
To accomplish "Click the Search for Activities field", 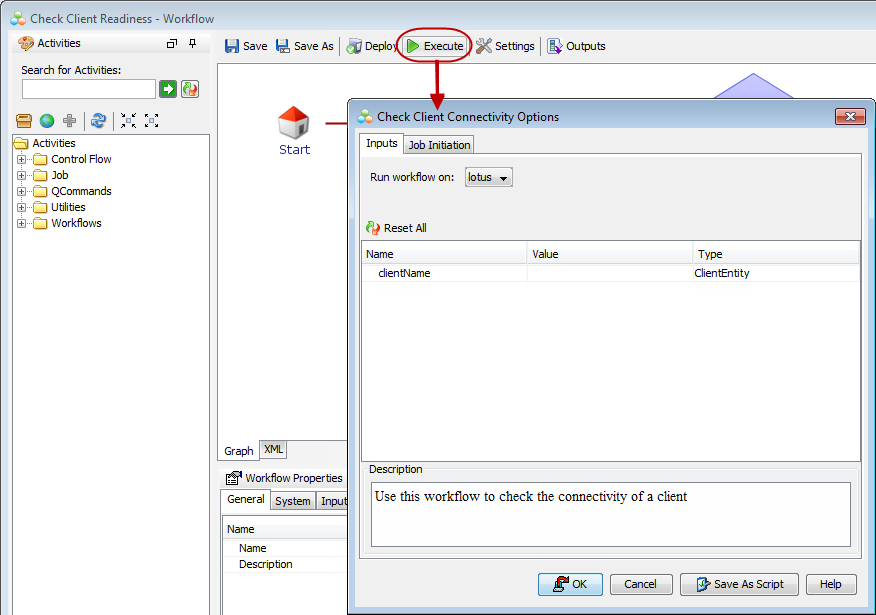I will [88, 89].
